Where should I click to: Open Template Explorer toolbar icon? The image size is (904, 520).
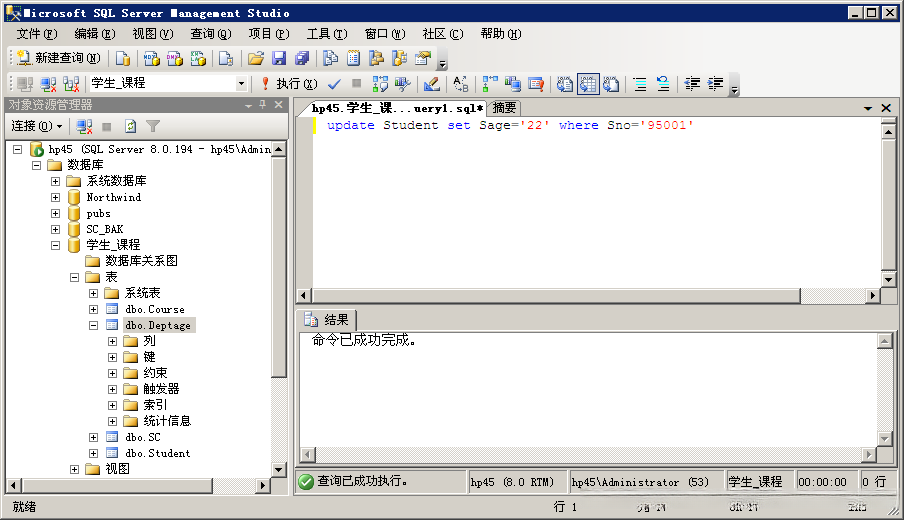(400, 58)
